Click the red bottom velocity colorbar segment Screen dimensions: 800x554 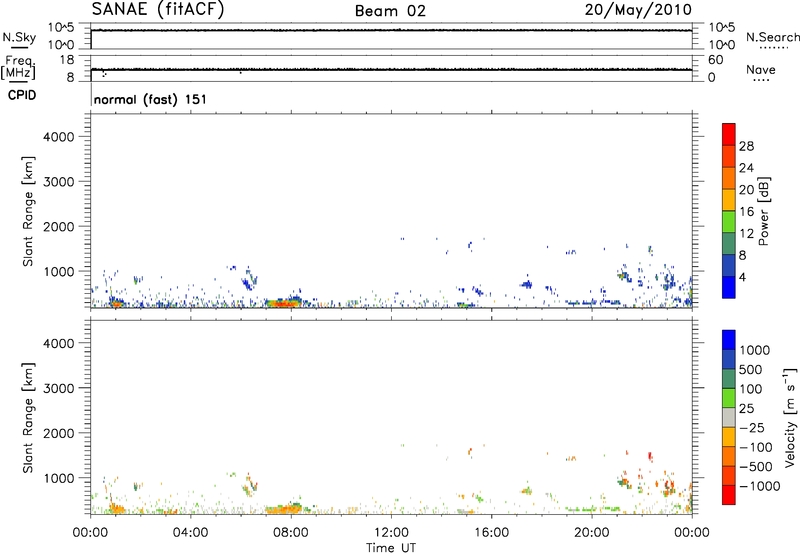click(x=729, y=495)
